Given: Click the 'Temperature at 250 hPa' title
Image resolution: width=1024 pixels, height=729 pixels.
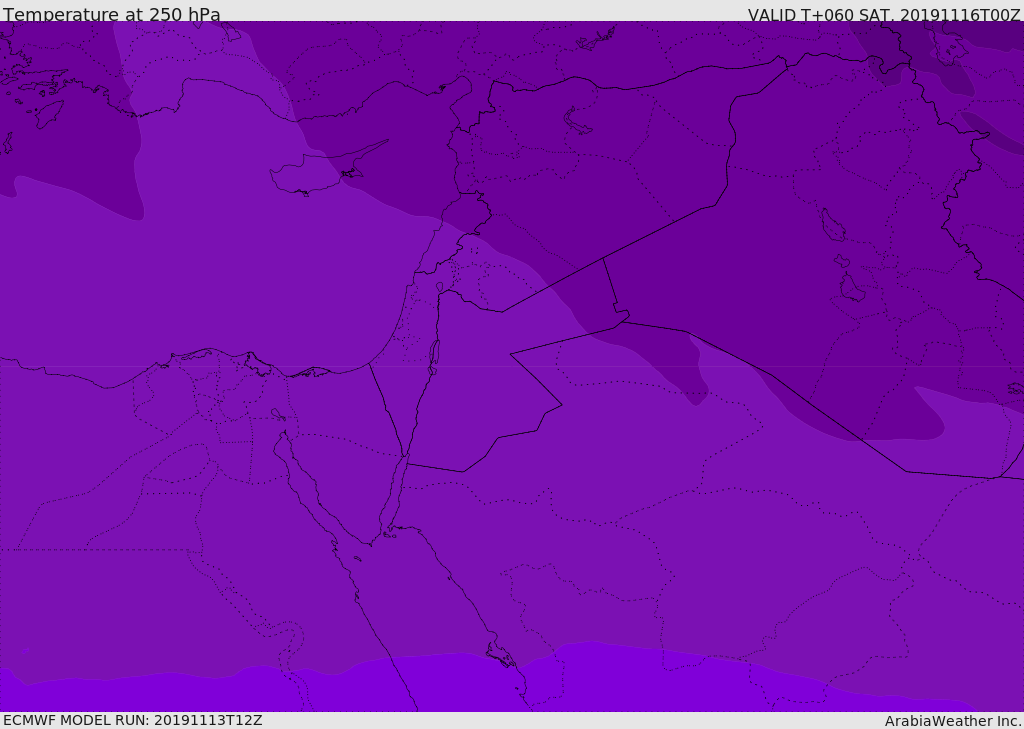Looking at the screenshot, I should click(x=111, y=15).
